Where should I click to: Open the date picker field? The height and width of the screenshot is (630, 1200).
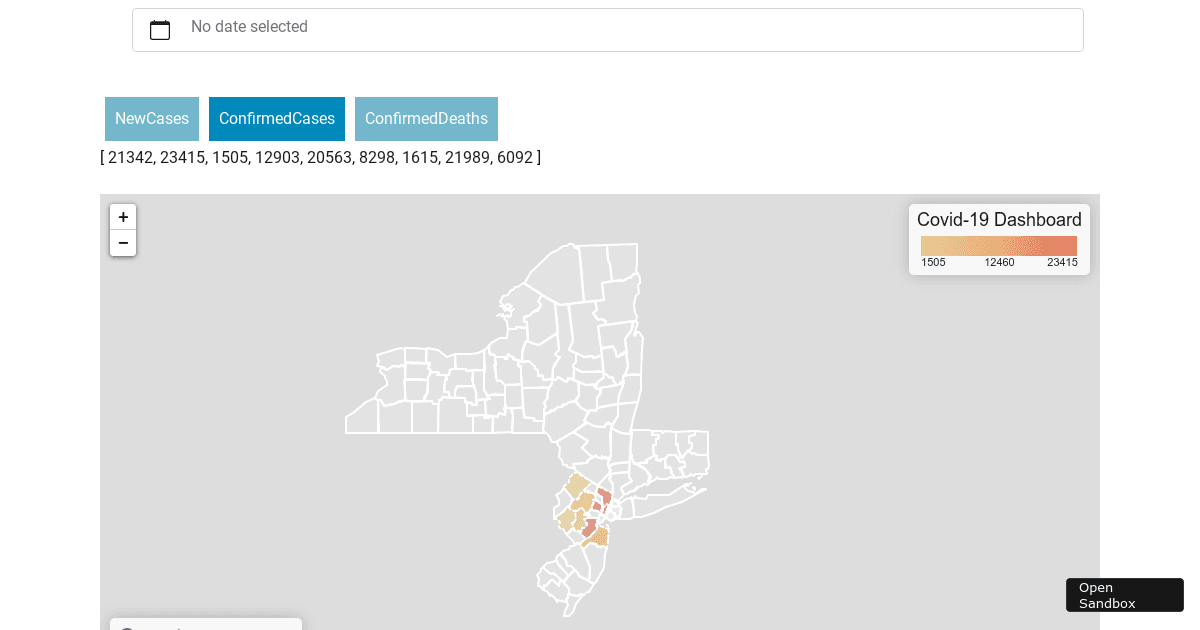(x=607, y=29)
